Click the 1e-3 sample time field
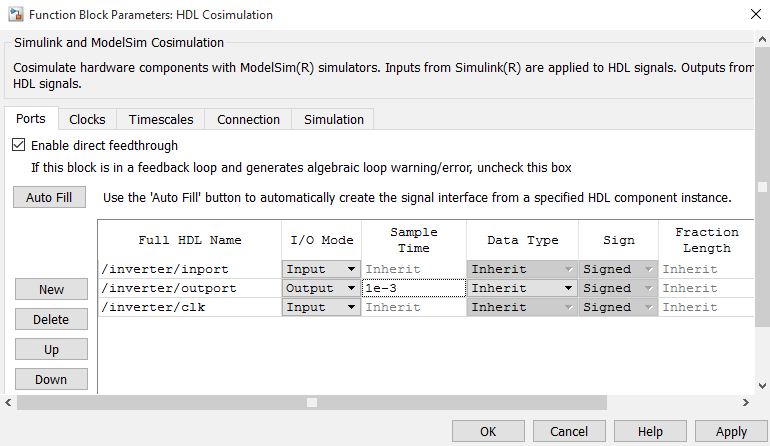 click(414, 288)
